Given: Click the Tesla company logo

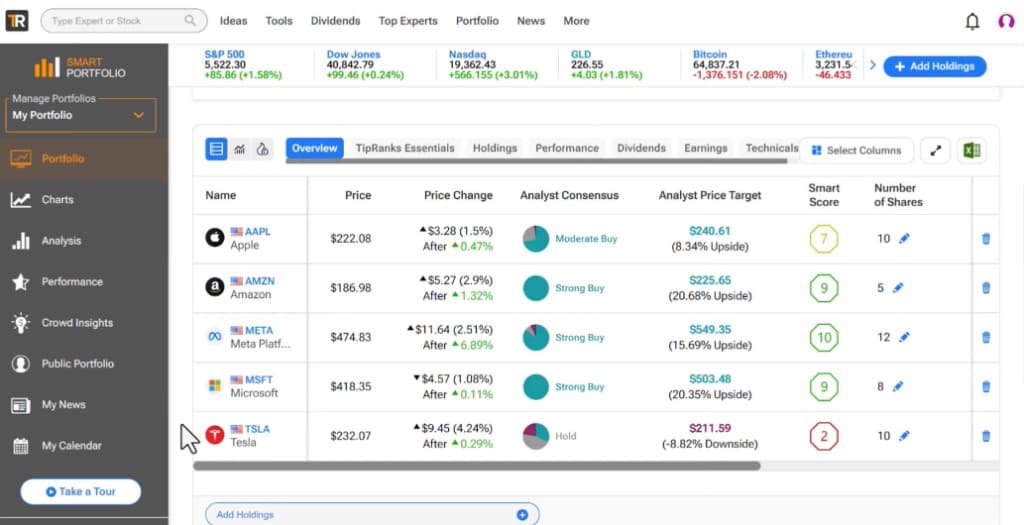Looking at the screenshot, I should (x=215, y=435).
